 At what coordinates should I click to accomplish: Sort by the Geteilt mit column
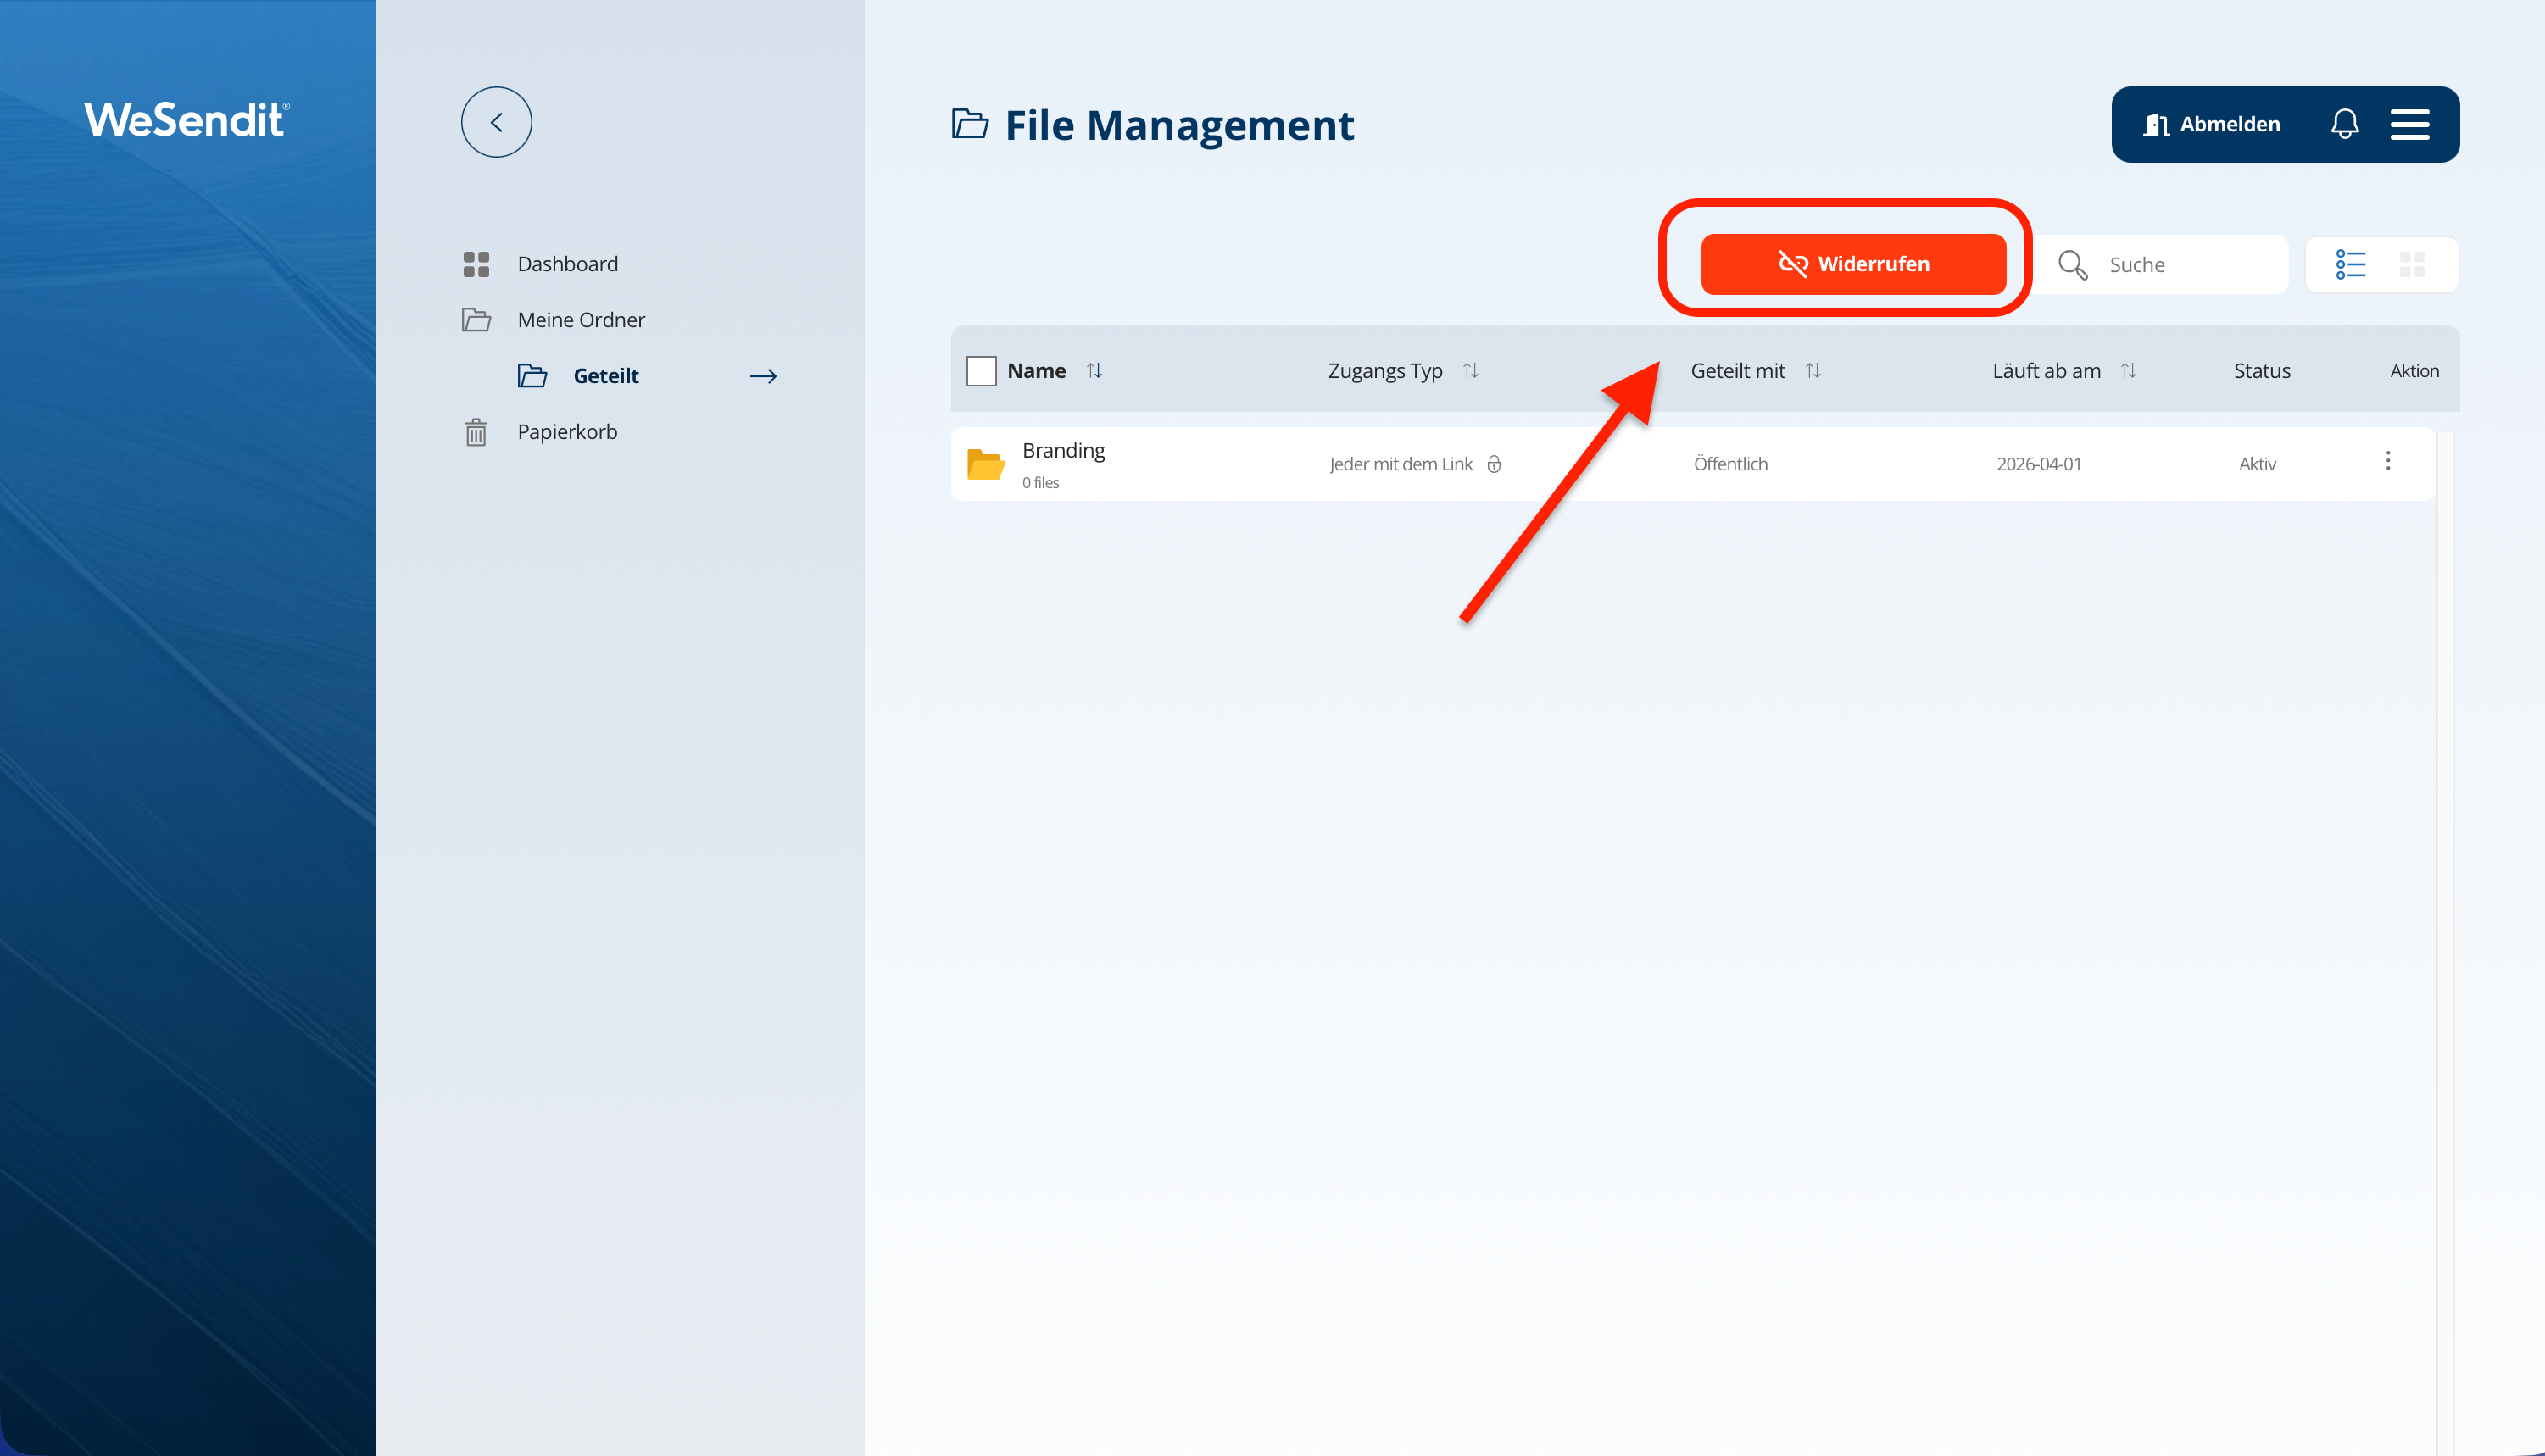1813,371
